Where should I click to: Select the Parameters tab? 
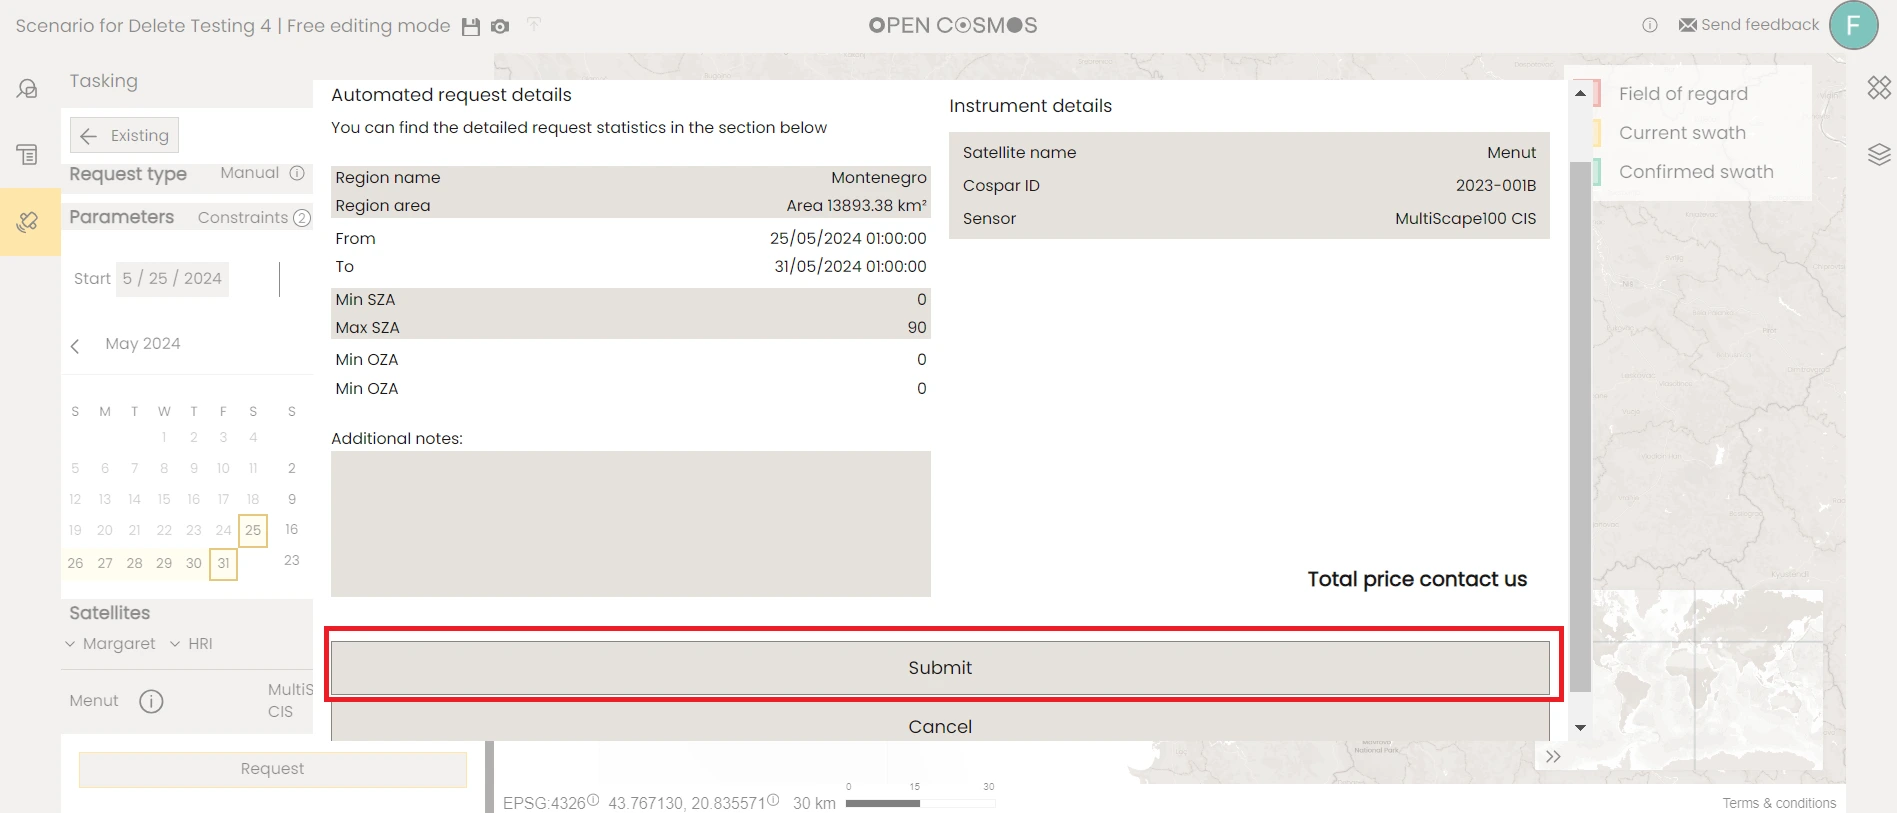coord(121,217)
